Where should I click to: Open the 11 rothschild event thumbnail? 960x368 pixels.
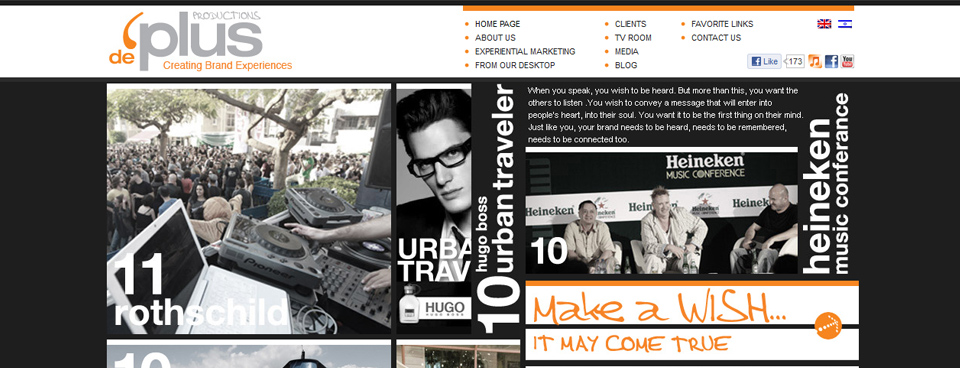(249, 209)
